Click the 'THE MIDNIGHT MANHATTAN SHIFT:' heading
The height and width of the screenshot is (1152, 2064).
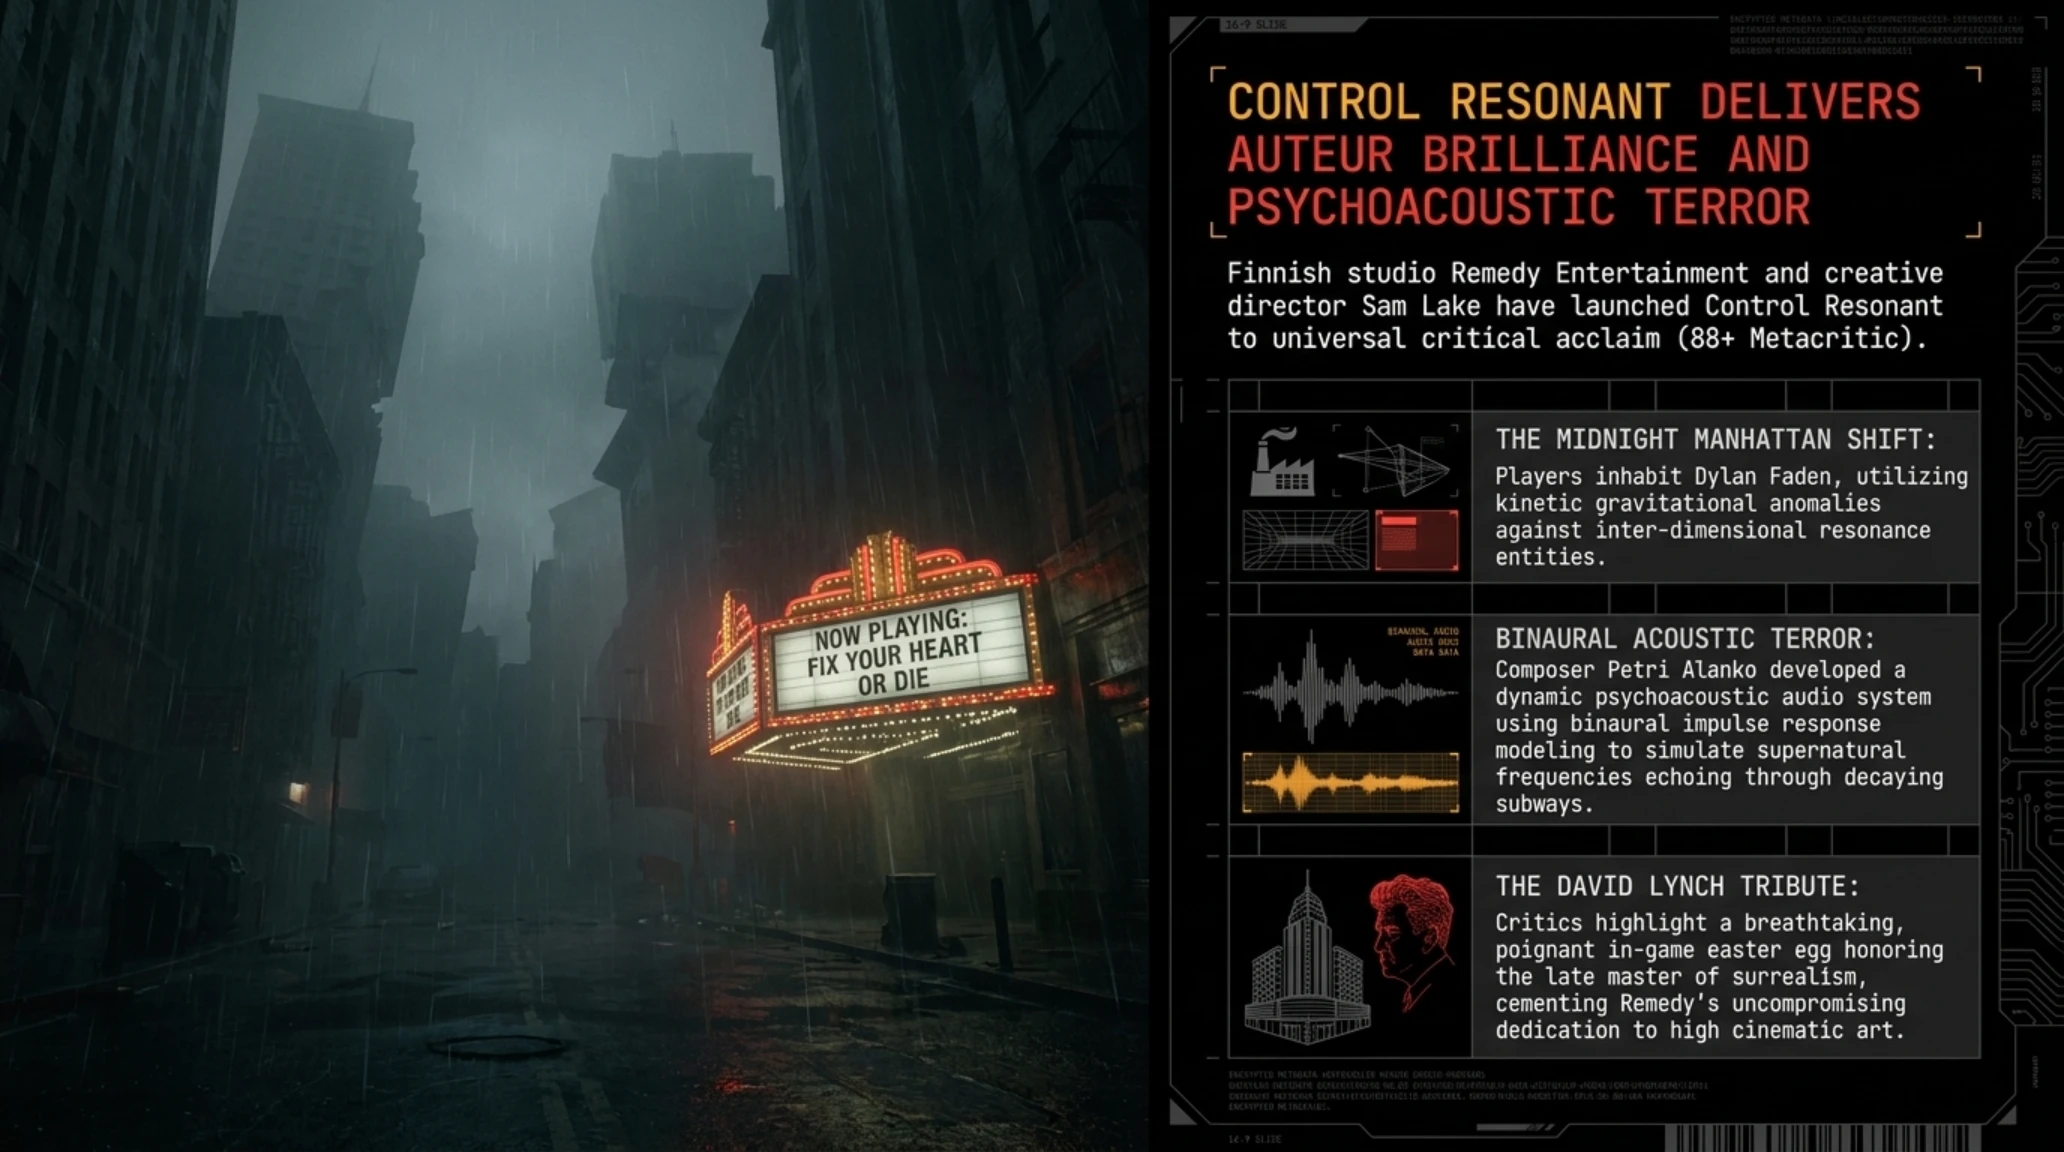coord(1716,439)
